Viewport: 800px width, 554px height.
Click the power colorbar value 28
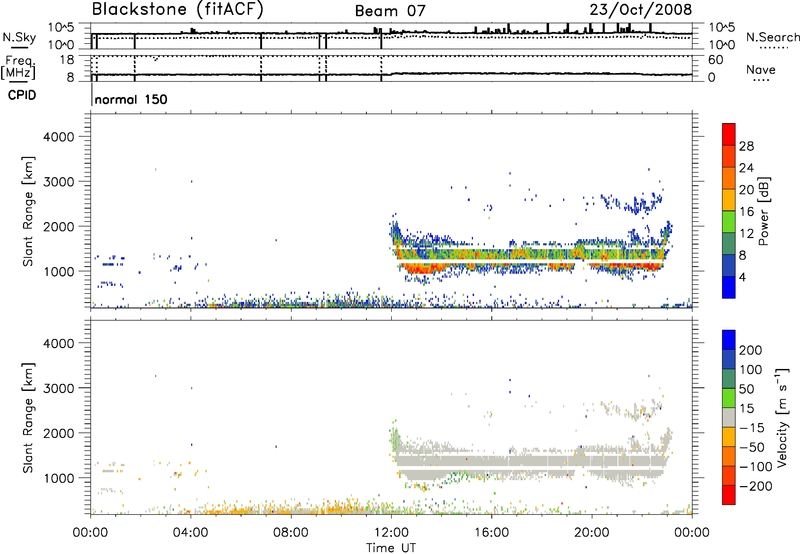(746, 146)
